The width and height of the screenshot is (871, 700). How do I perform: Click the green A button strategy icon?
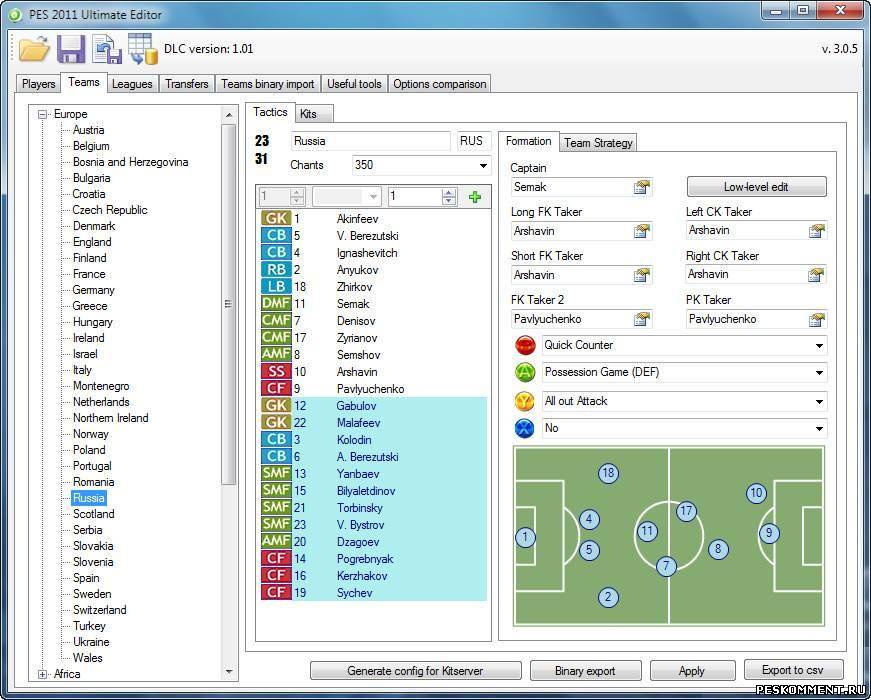pos(525,372)
